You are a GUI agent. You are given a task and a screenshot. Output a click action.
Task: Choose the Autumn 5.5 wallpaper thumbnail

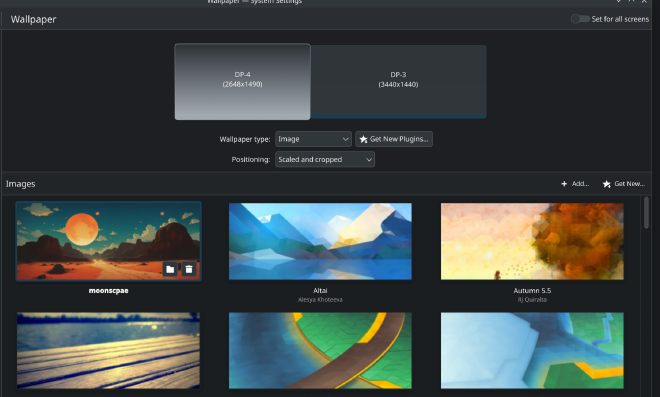[532, 241]
